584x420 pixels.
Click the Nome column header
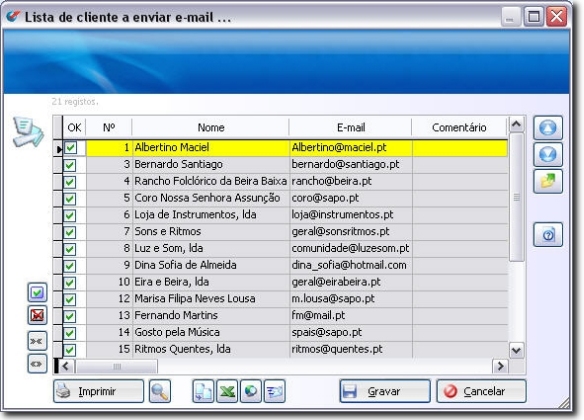(210, 128)
